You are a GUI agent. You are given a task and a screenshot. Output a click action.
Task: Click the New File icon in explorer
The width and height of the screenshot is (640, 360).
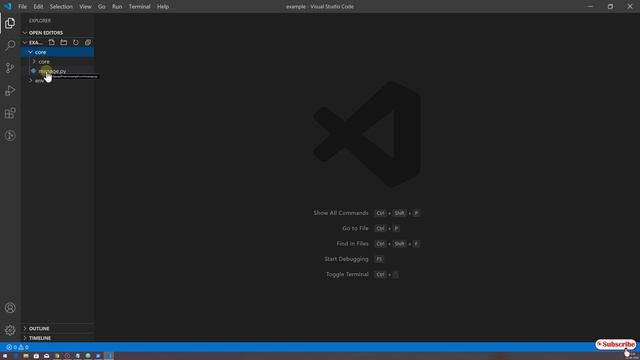(51, 42)
